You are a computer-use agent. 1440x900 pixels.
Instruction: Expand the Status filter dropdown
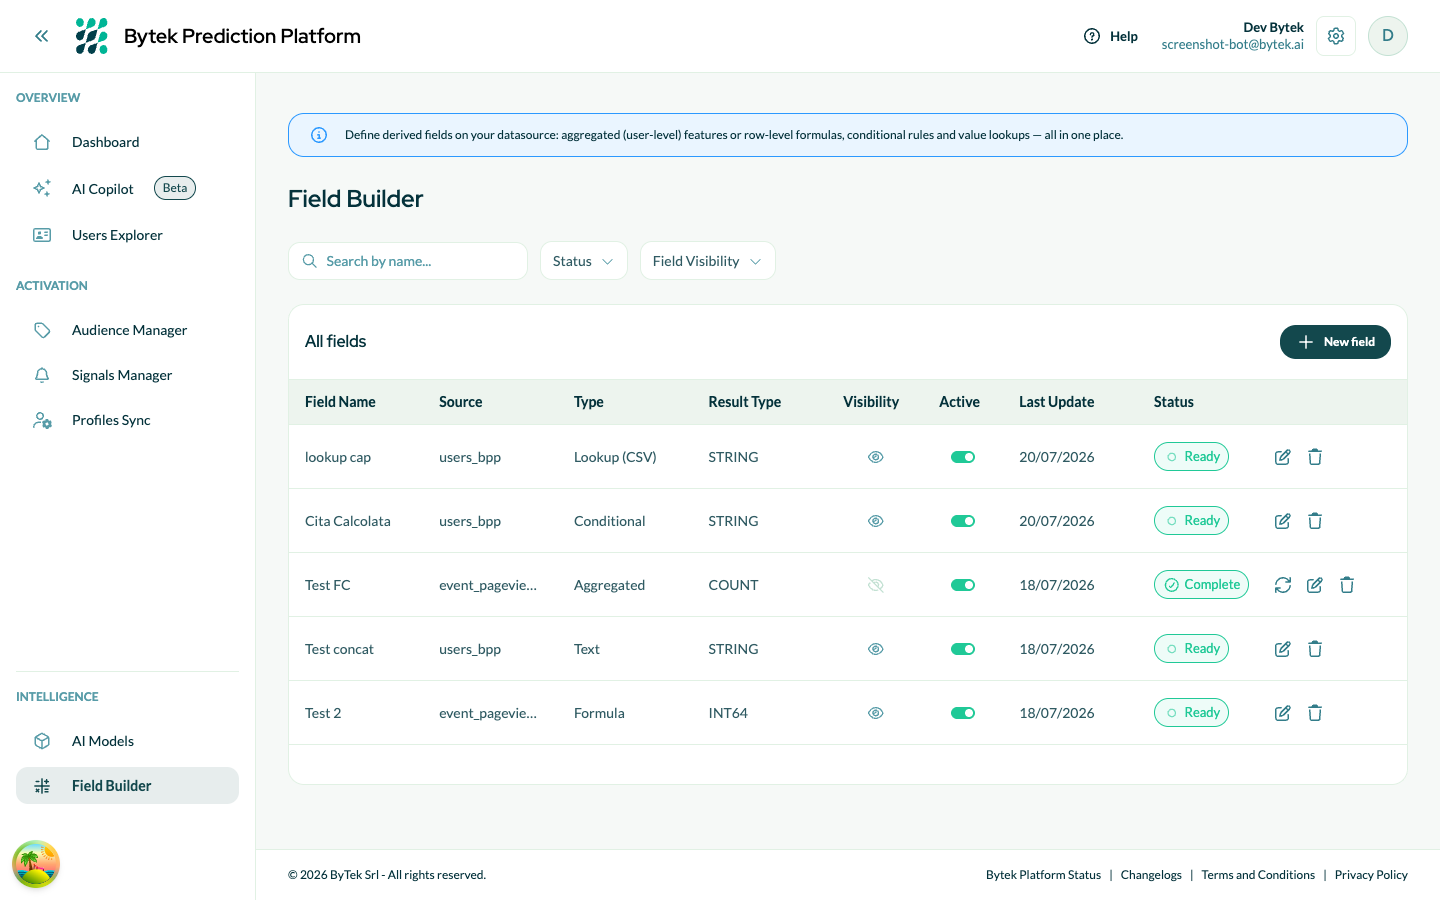pos(584,261)
